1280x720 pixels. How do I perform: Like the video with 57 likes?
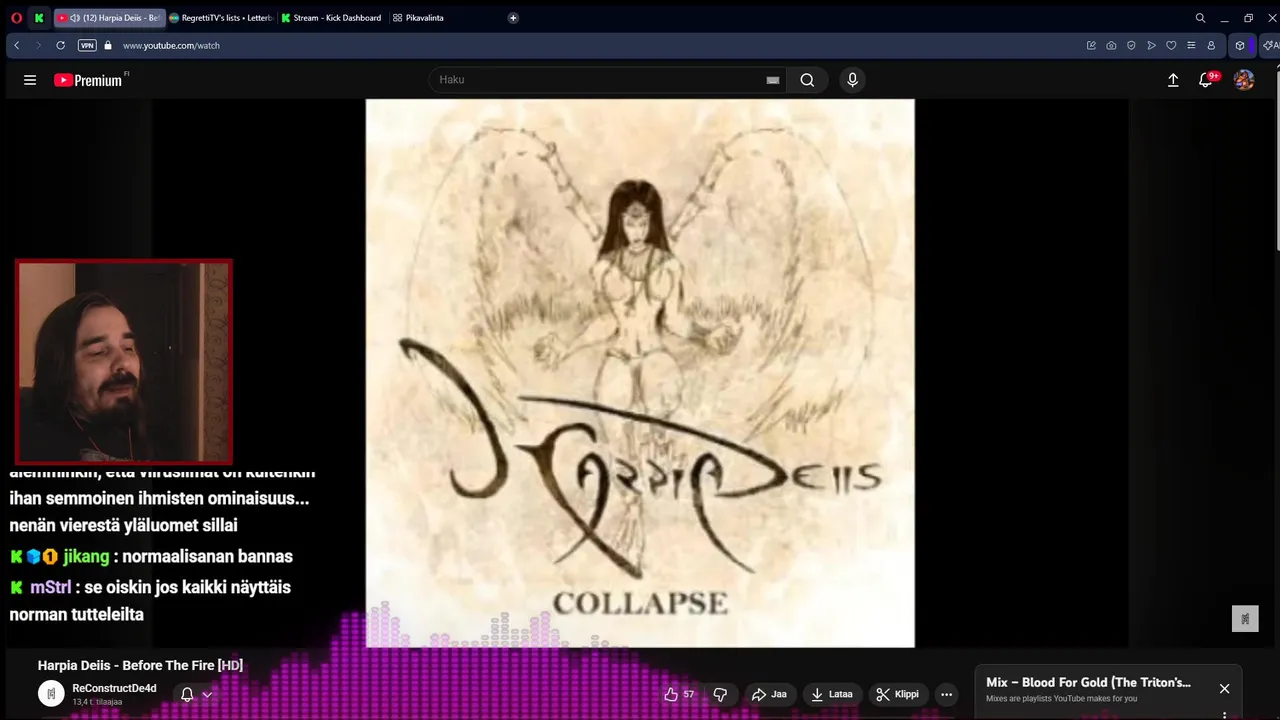pos(679,694)
